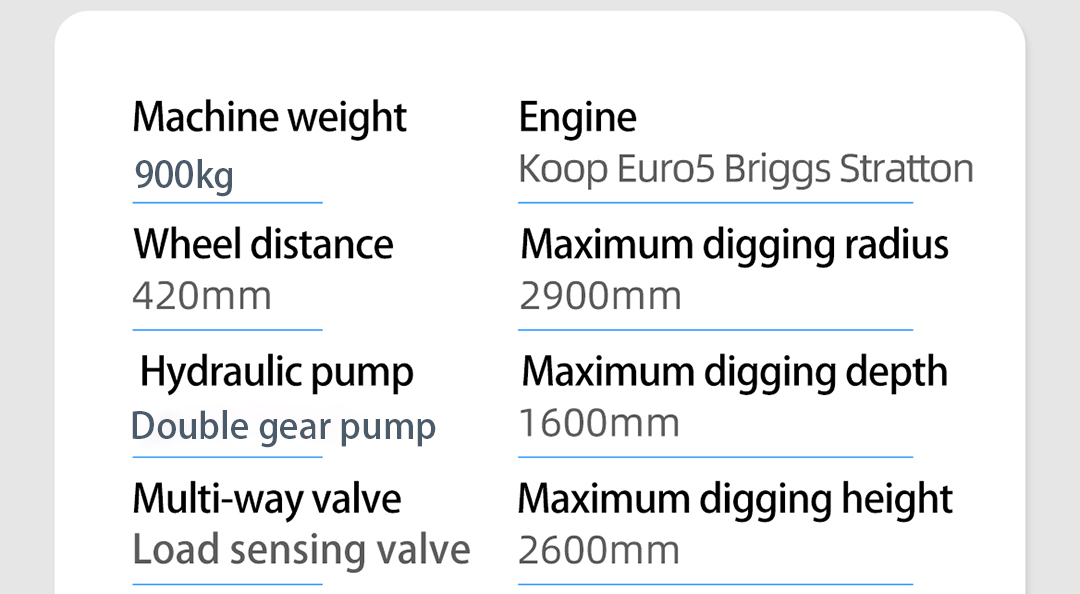Select the Double gear pump text

coord(283,427)
